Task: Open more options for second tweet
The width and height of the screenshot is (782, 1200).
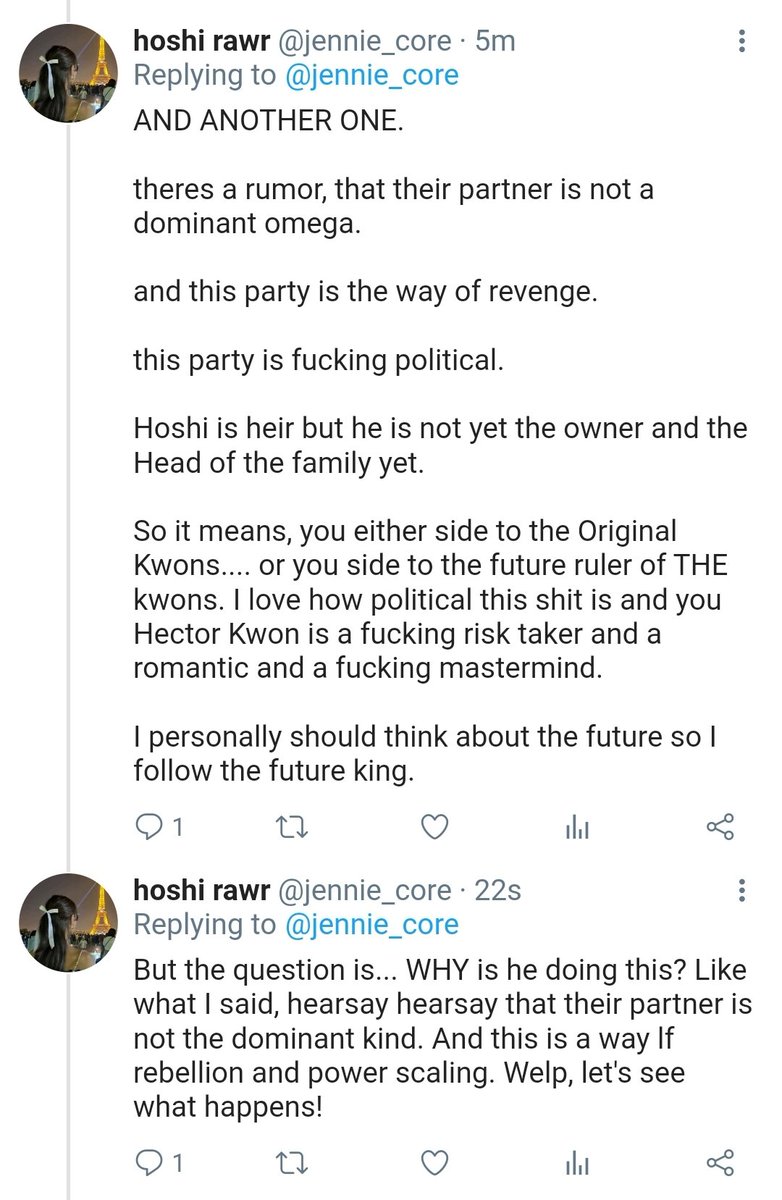Action: coord(741,890)
